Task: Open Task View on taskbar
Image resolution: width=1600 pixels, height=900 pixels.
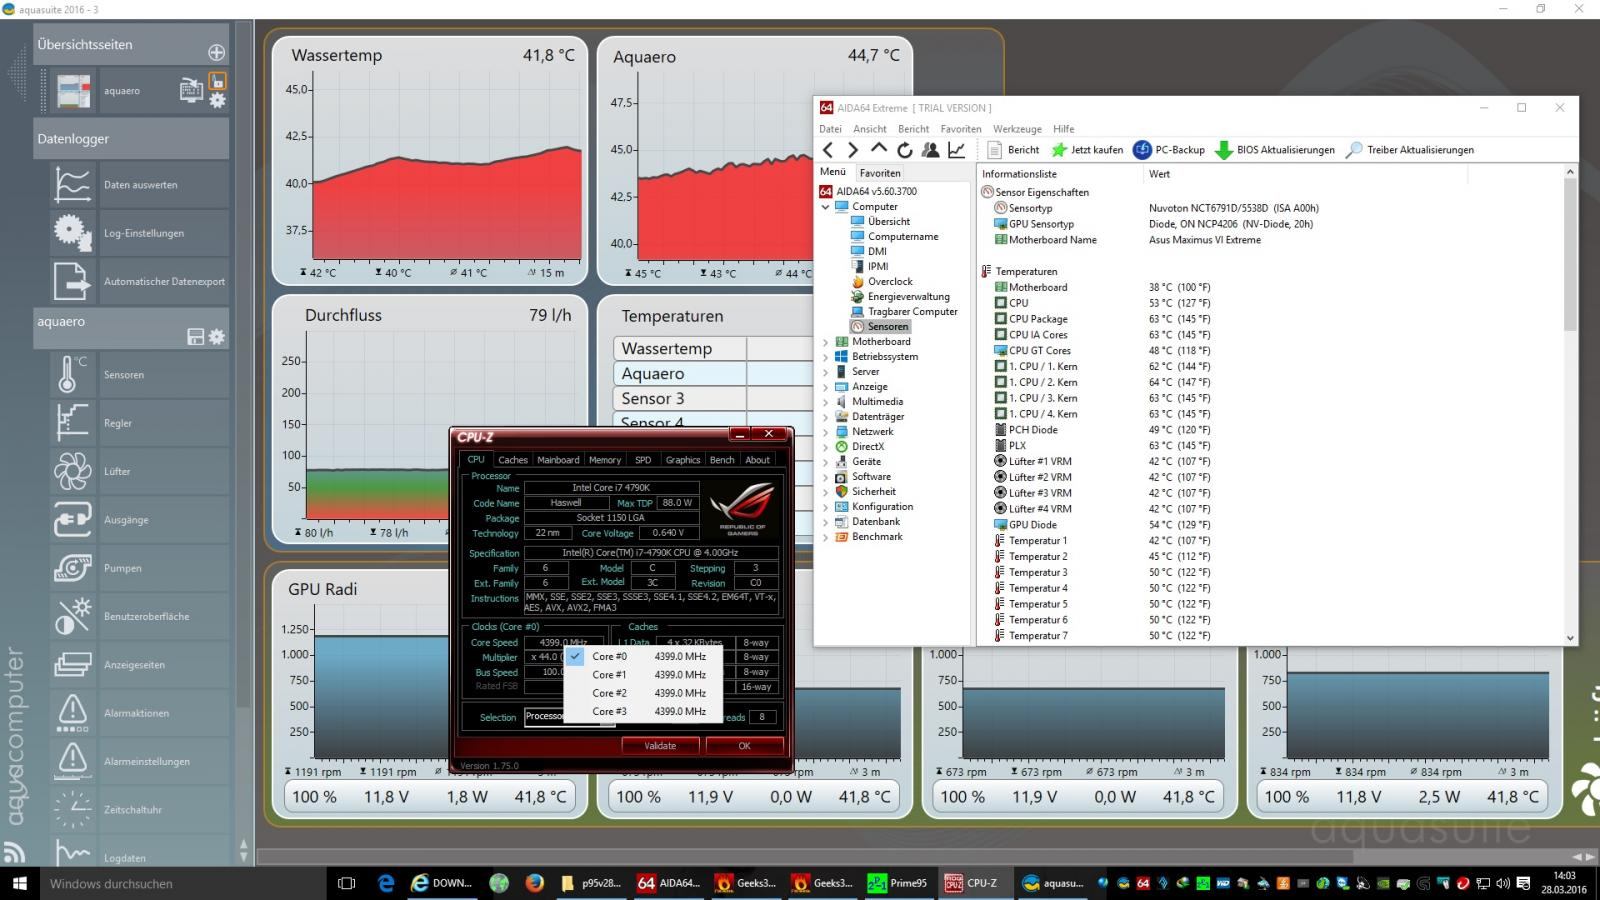Action: tap(347, 883)
